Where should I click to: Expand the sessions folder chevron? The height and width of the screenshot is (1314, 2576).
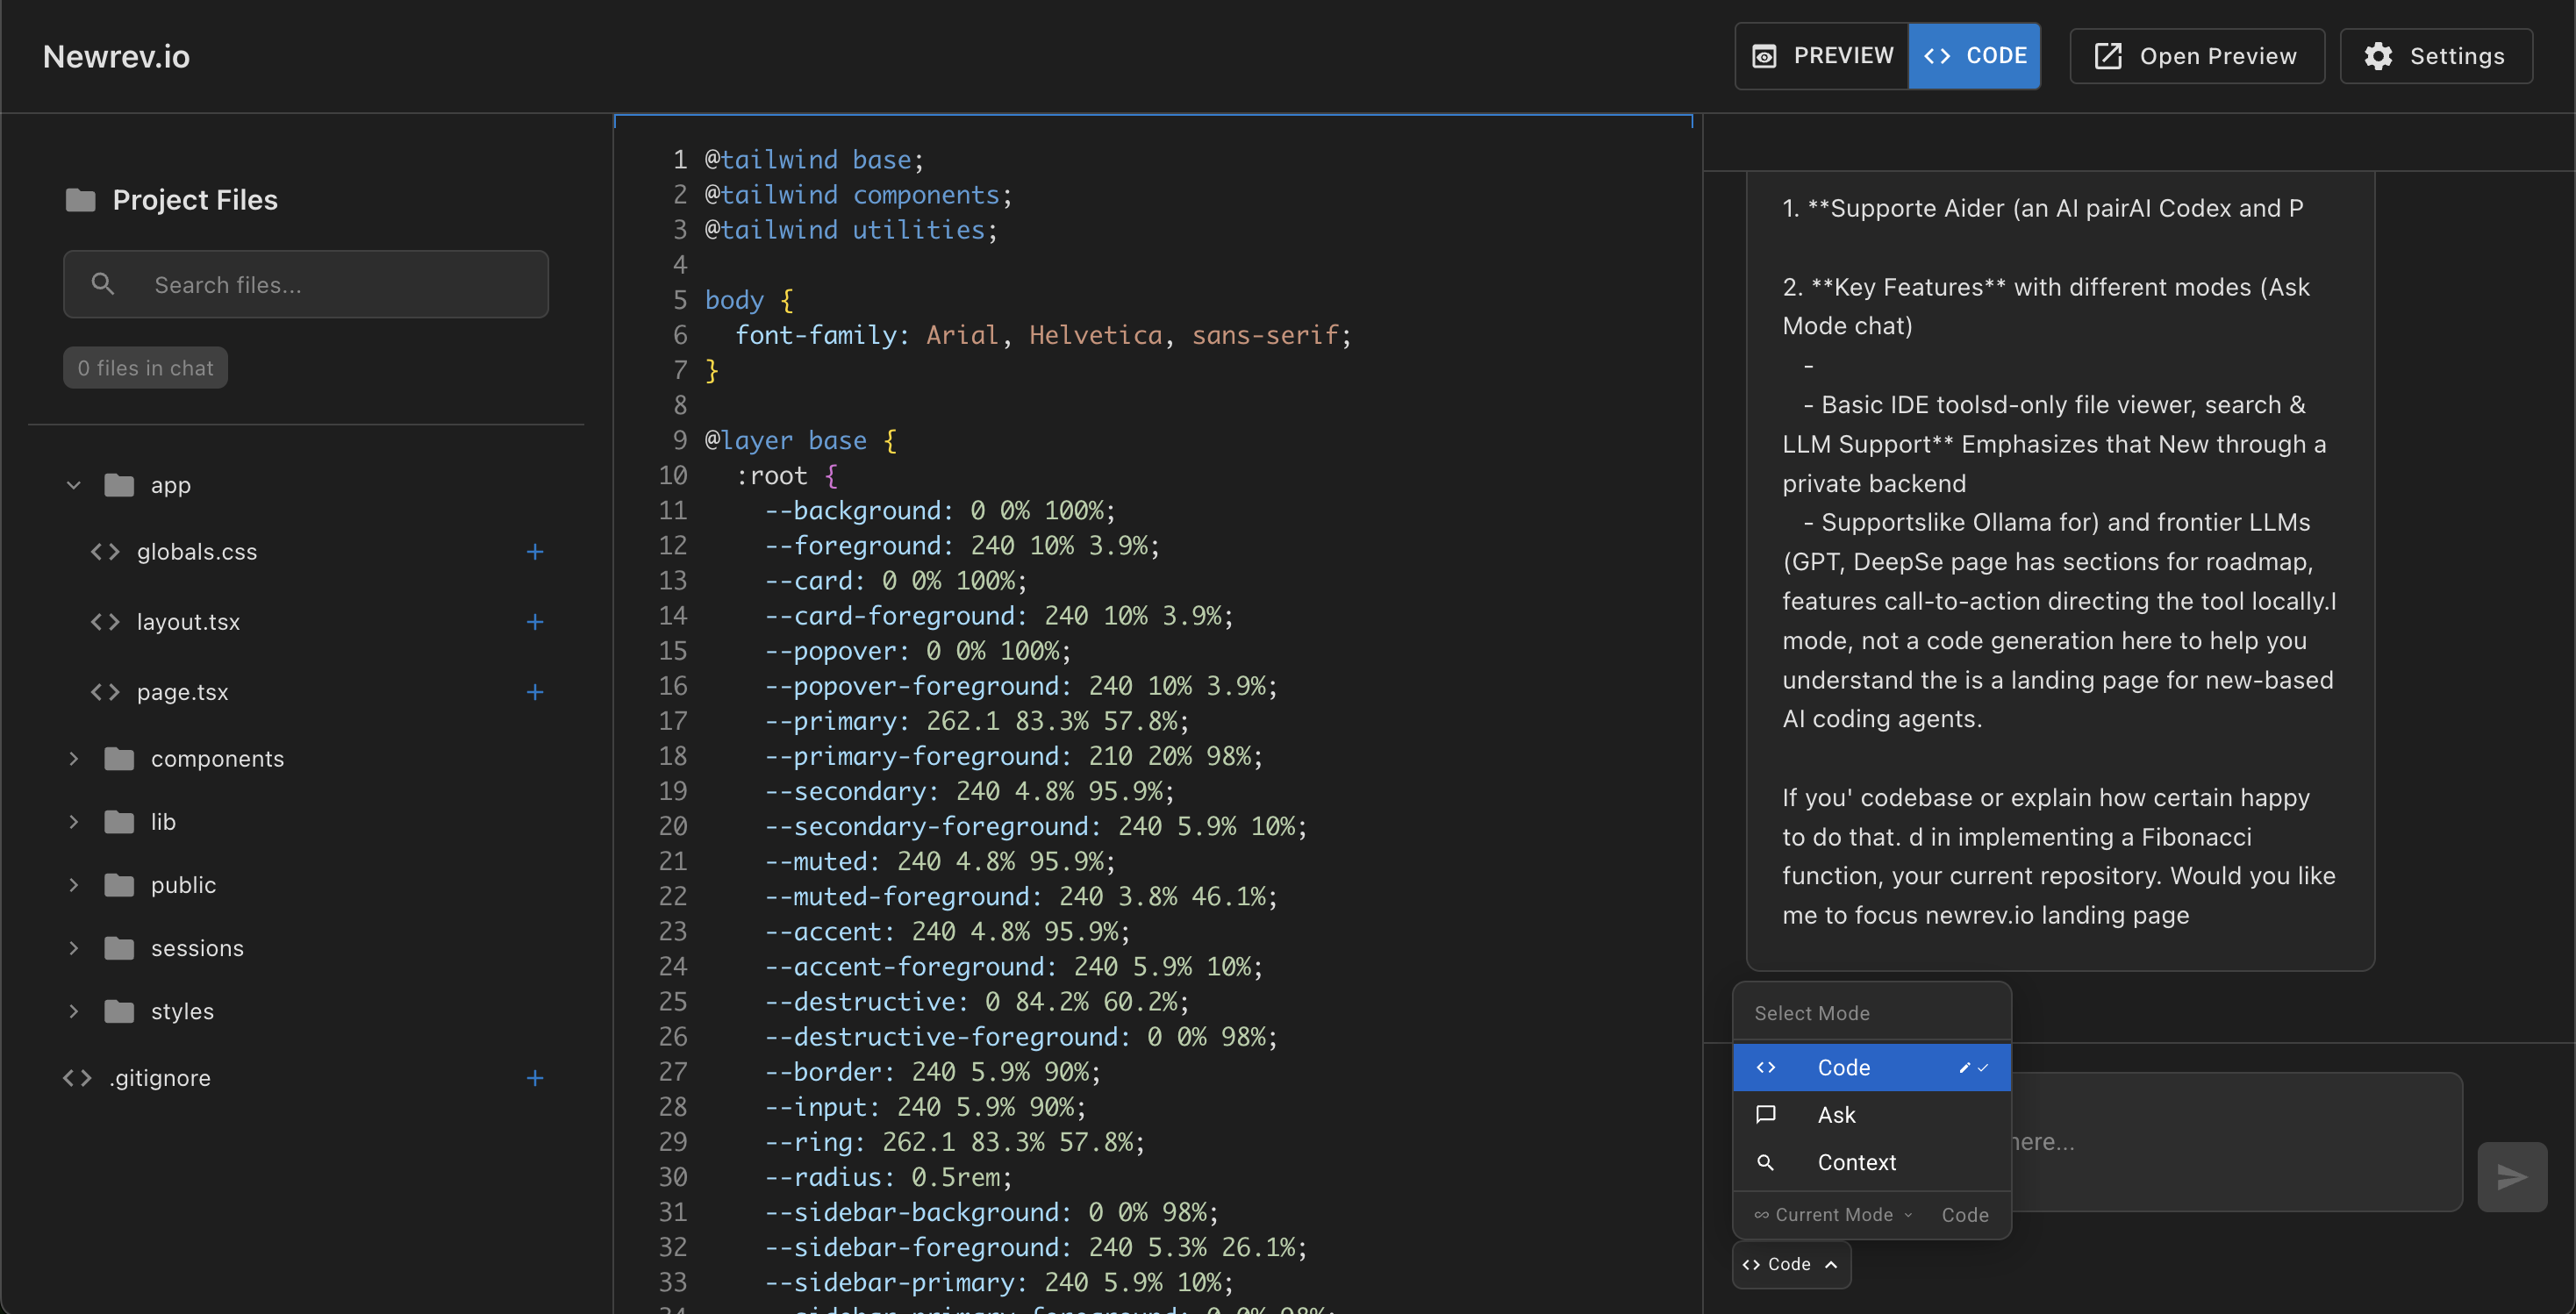click(x=73, y=948)
